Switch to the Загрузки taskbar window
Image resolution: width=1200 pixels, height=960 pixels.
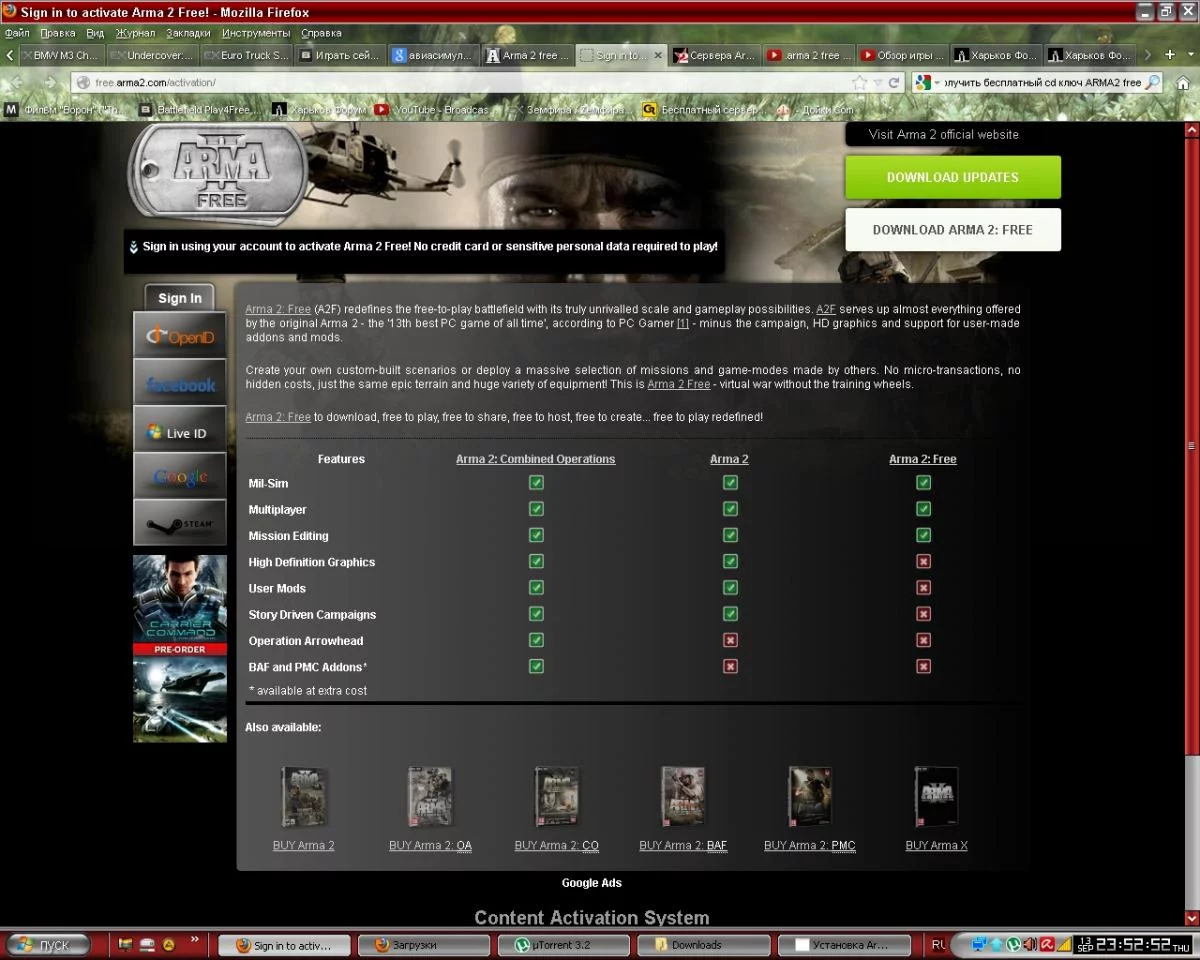(x=424, y=944)
